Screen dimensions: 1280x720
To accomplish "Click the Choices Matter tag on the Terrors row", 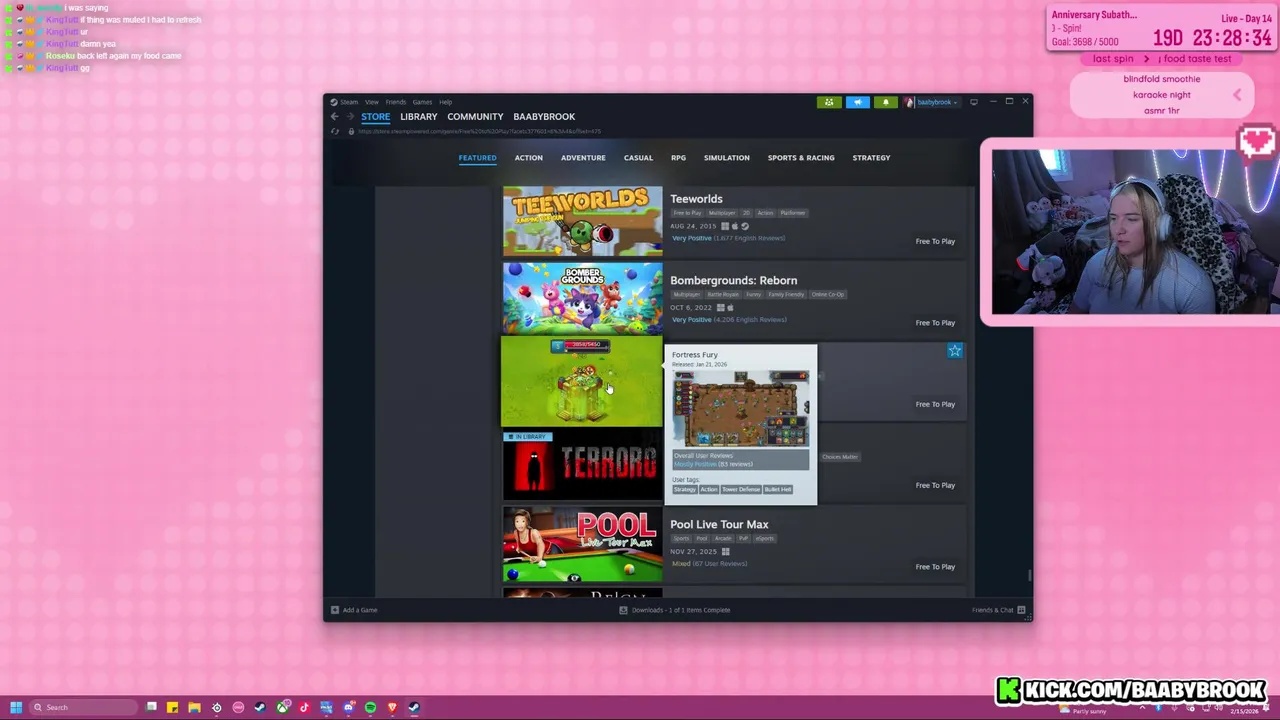I will click(840, 457).
